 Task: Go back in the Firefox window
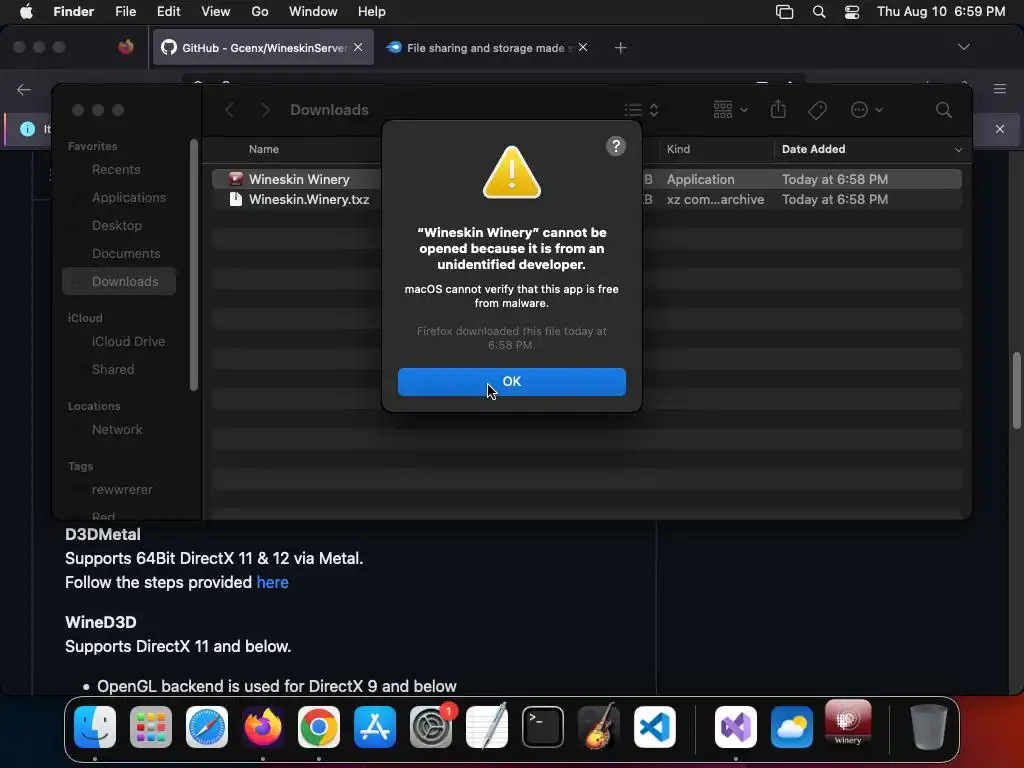click(24, 89)
